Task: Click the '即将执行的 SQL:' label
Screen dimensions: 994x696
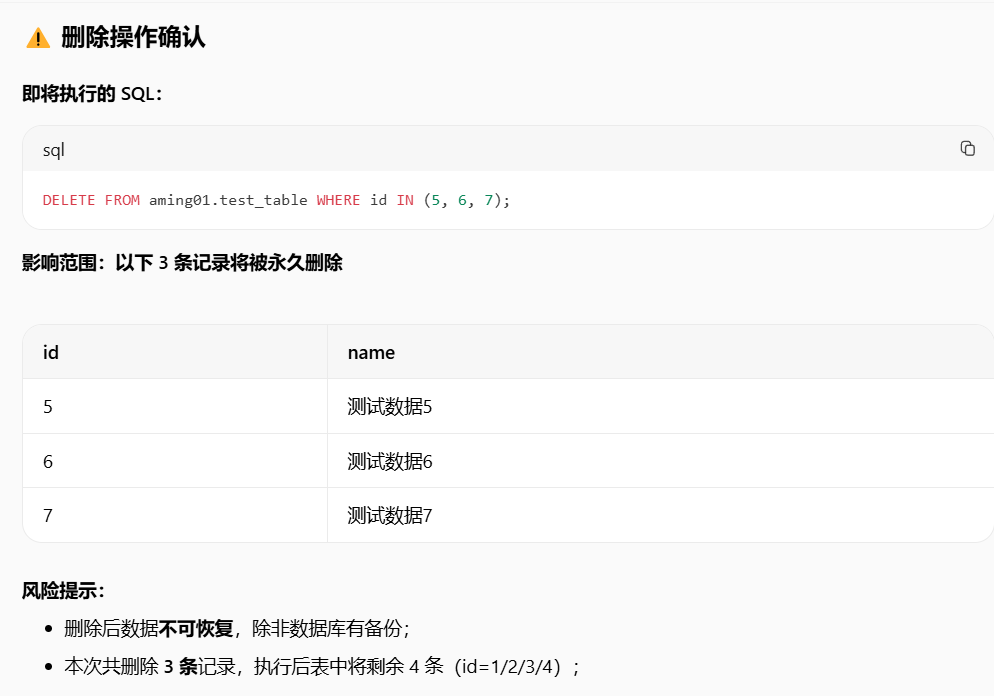Action: click(92, 94)
